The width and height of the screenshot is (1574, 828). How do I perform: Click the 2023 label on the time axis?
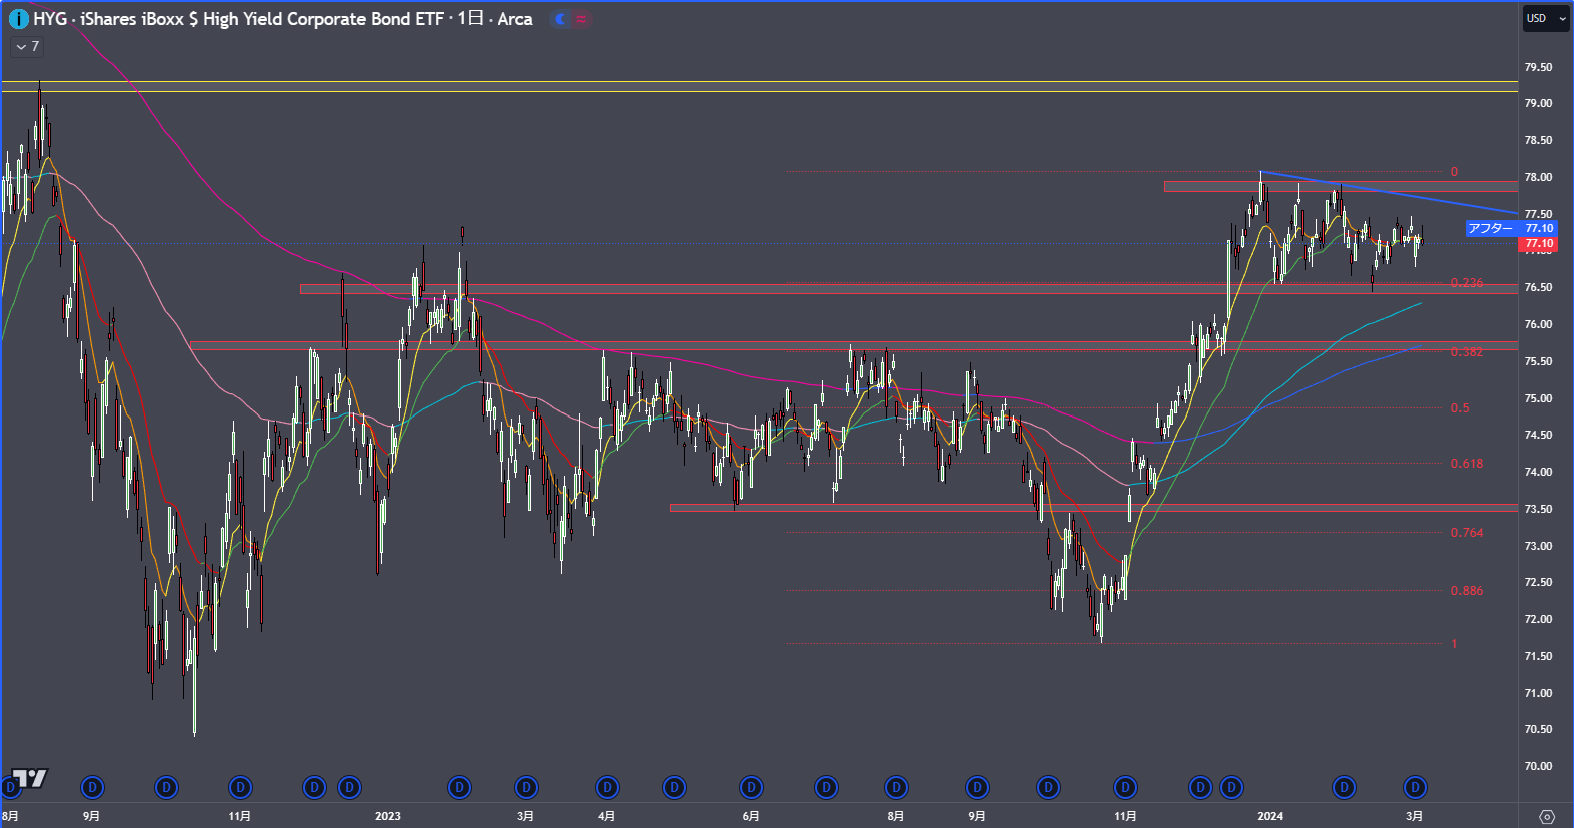point(388,816)
